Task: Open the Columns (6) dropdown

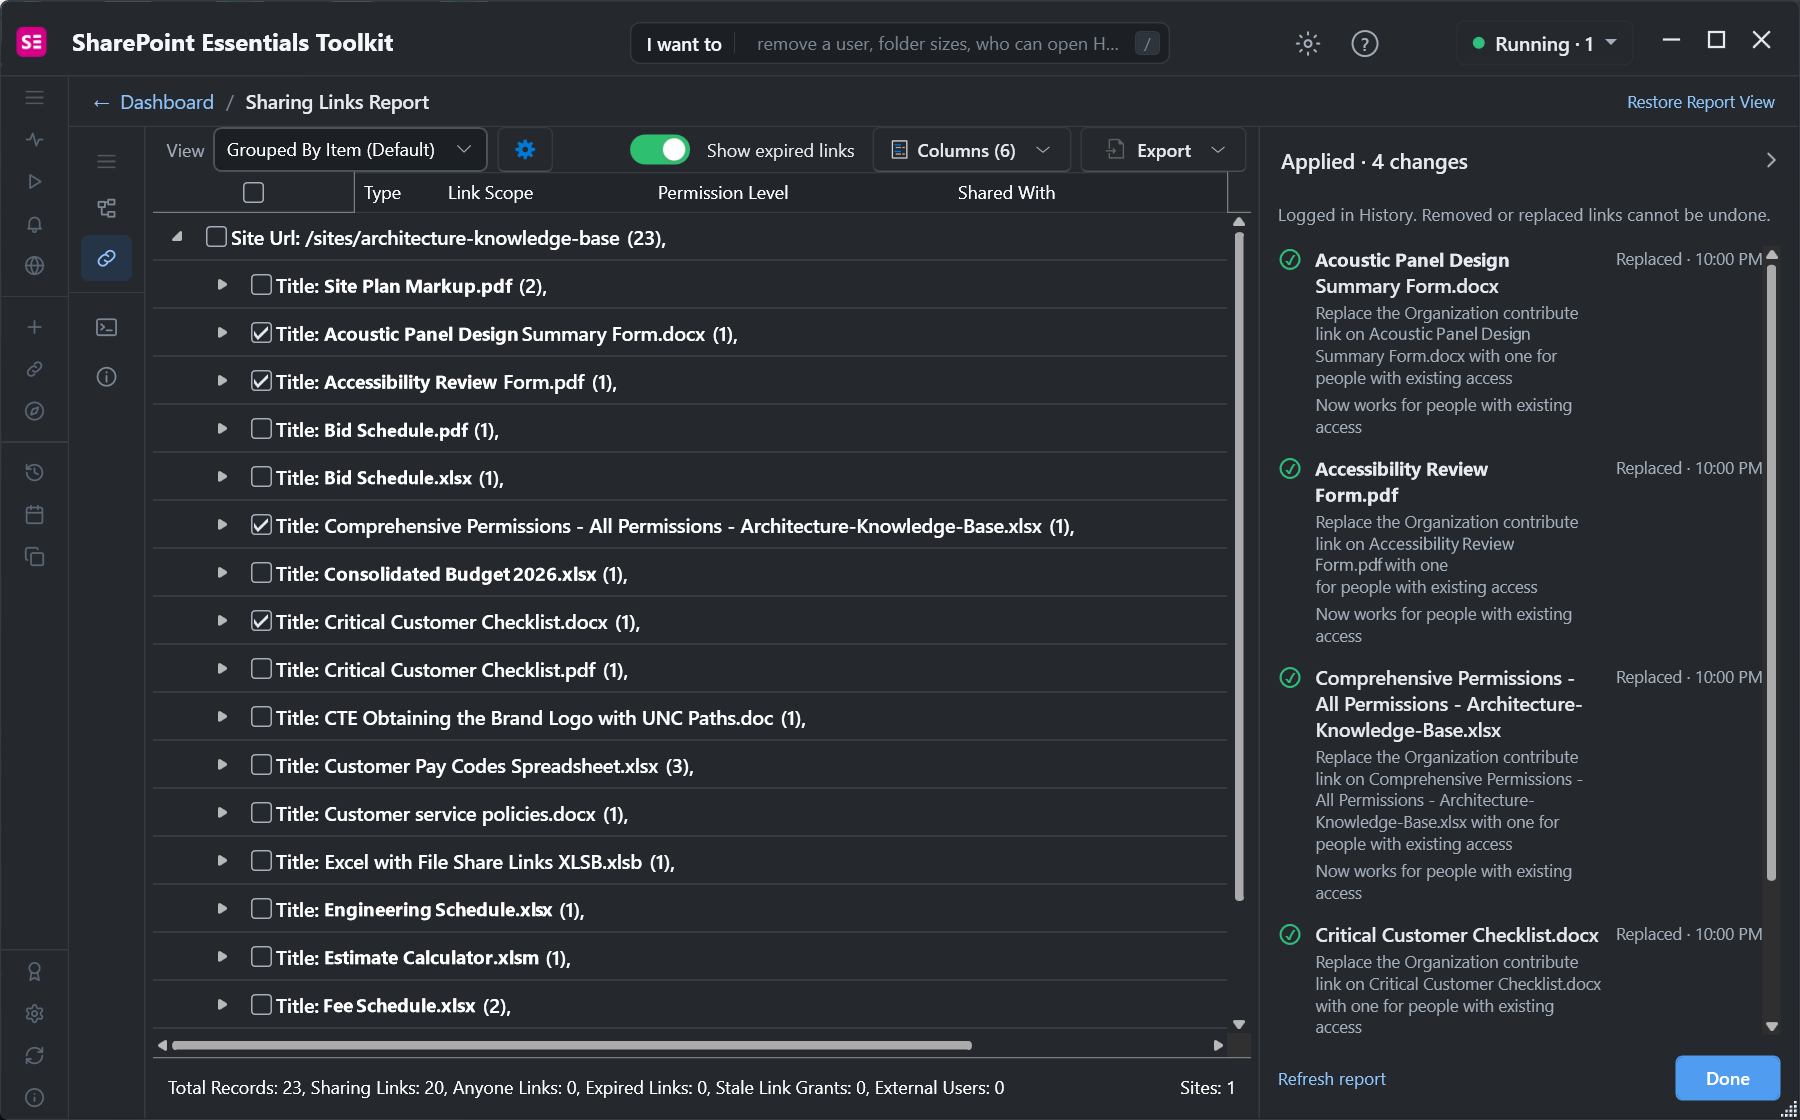Action: (972, 150)
